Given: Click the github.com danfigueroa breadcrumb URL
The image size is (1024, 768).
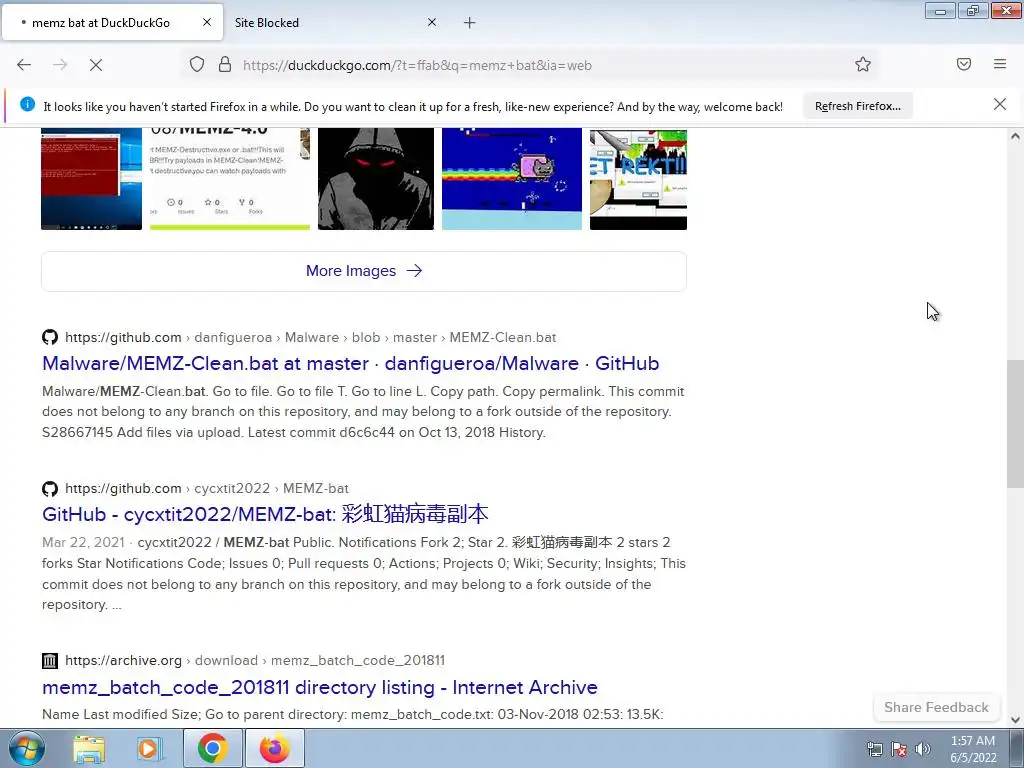Looking at the screenshot, I should [311, 338].
